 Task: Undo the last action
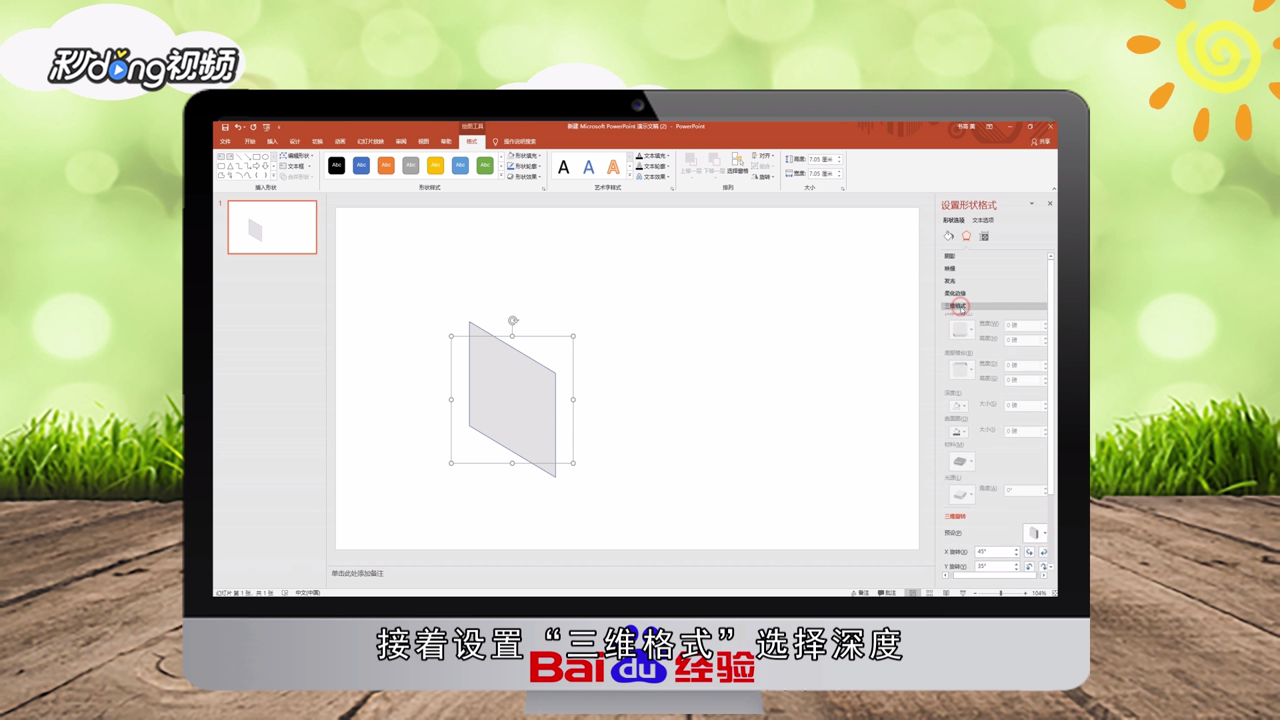tap(238, 127)
